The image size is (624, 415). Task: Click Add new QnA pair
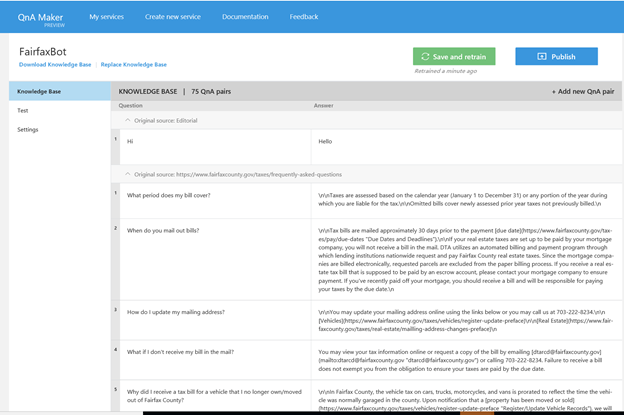[583, 92]
